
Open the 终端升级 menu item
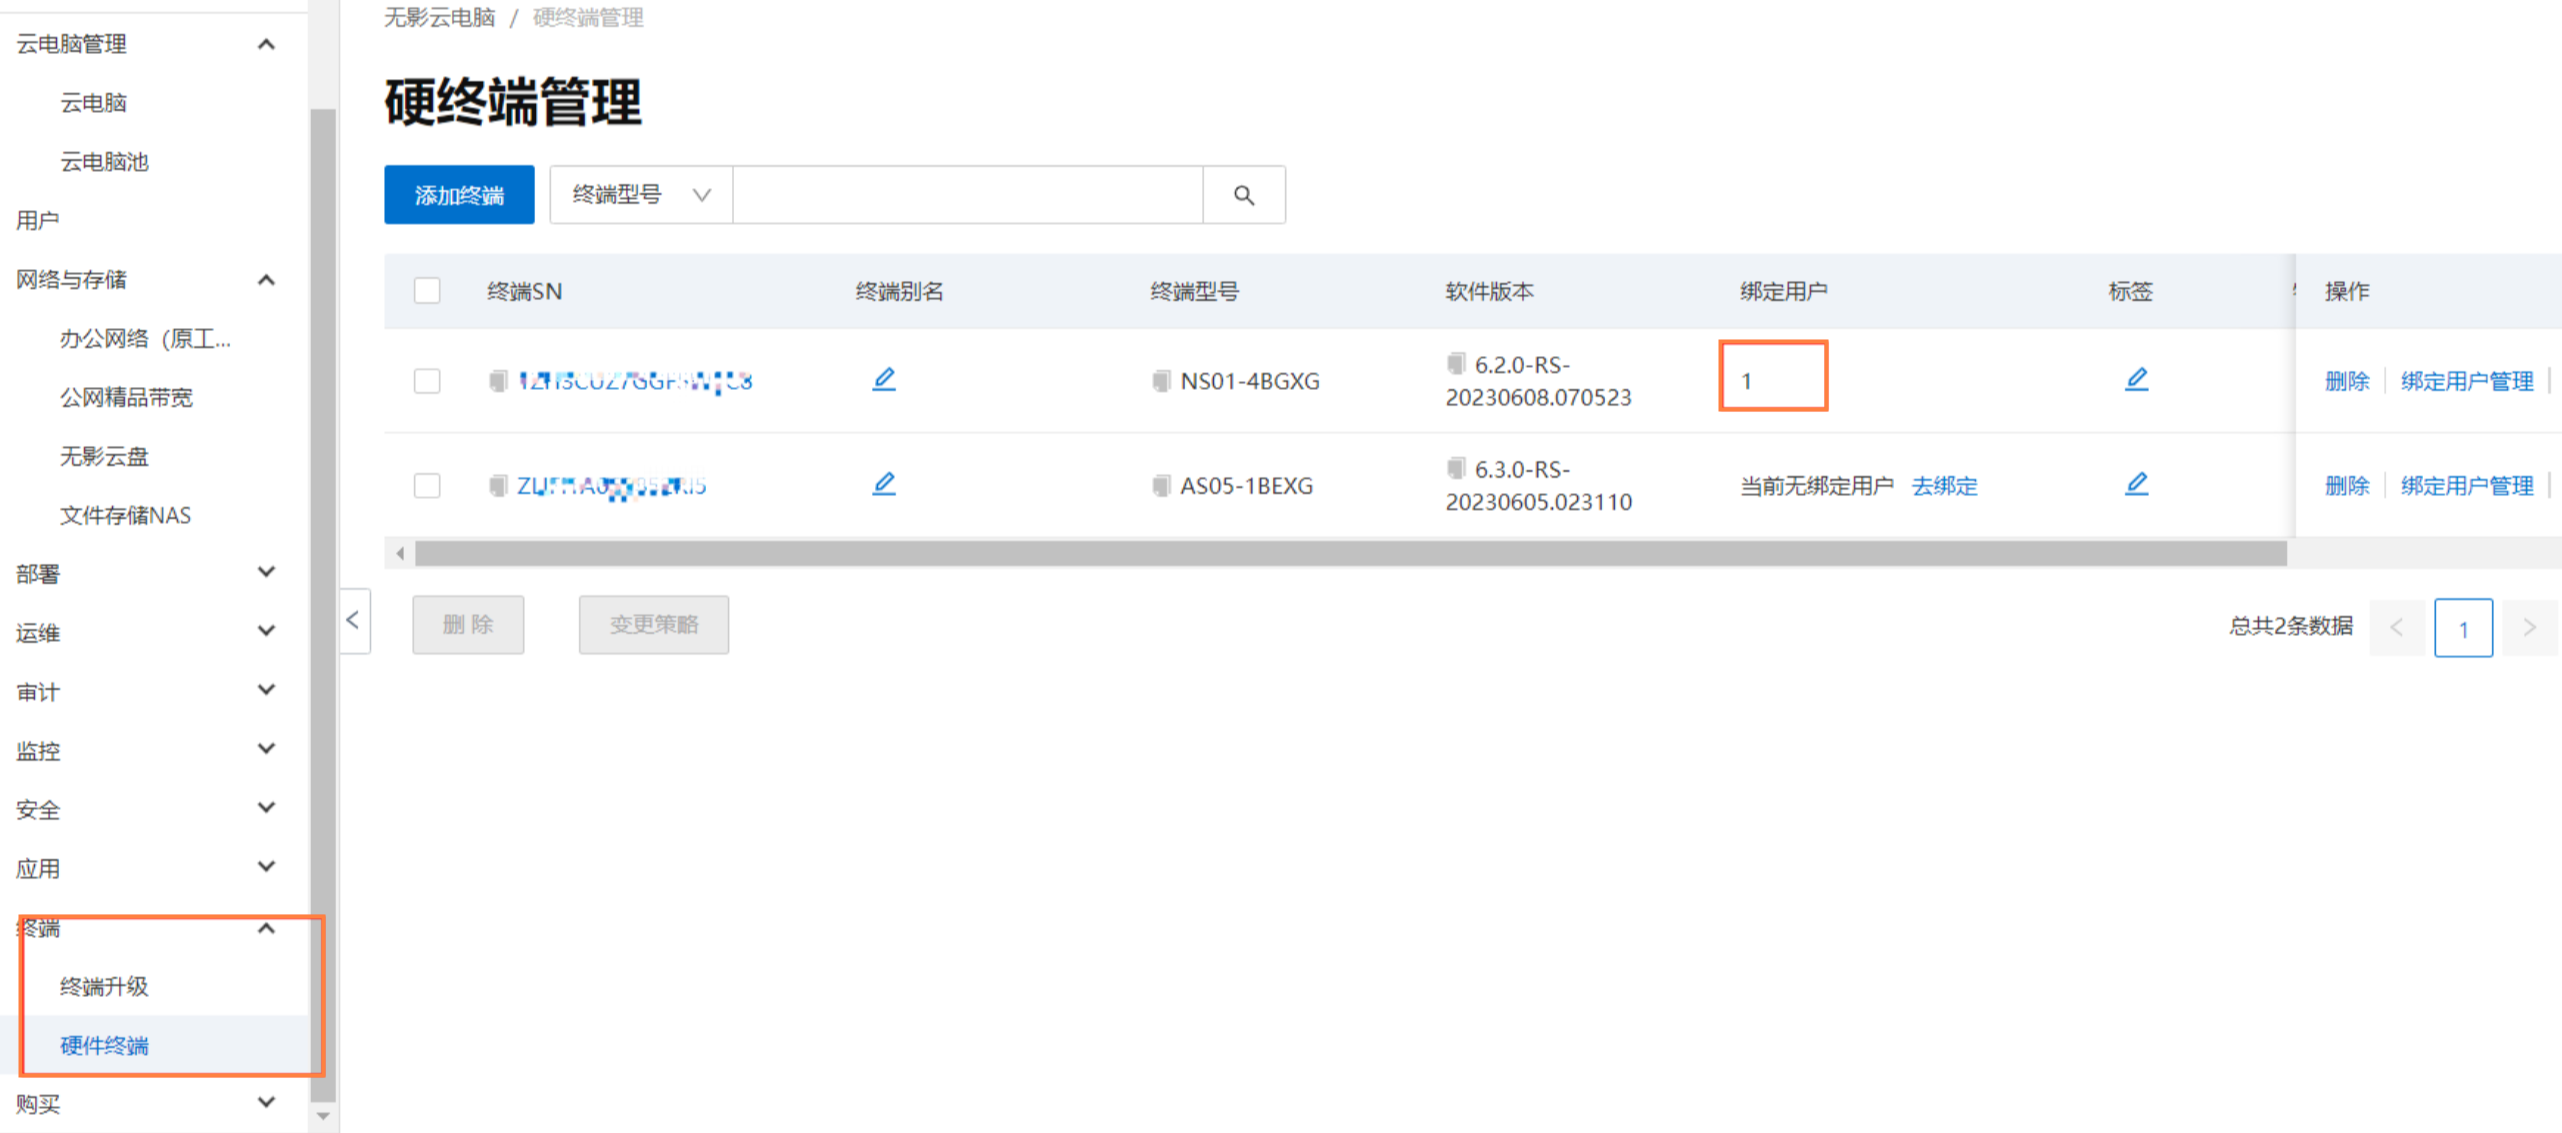(x=104, y=986)
